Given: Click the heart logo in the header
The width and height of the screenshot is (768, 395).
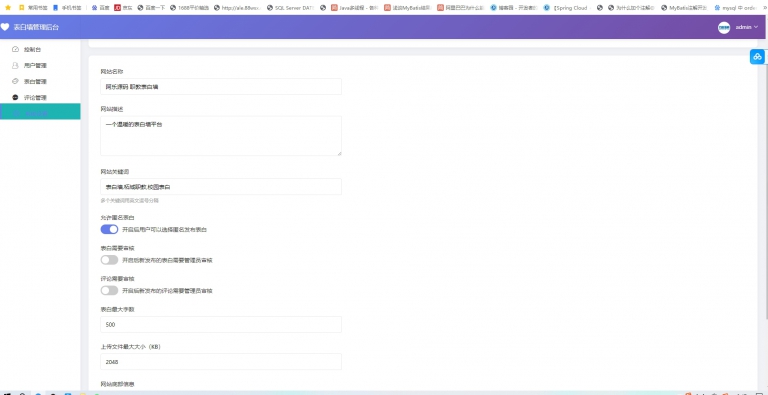Looking at the screenshot, I should click(x=5, y=27).
